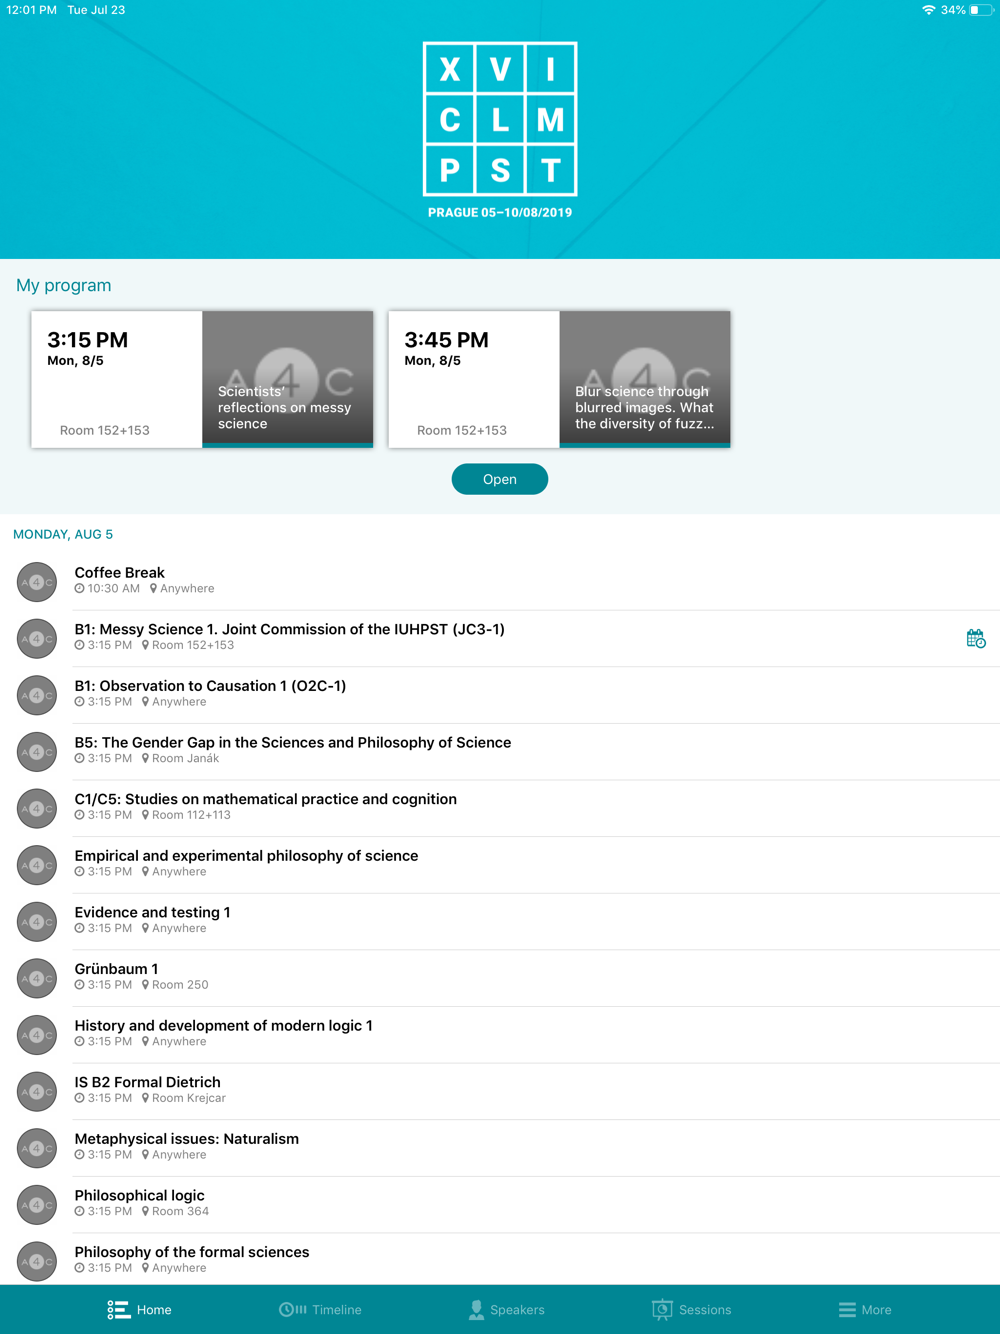Open the Speakers tab
Image resolution: width=1000 pixels, height=1334 pixels.
pos(507,1310)
